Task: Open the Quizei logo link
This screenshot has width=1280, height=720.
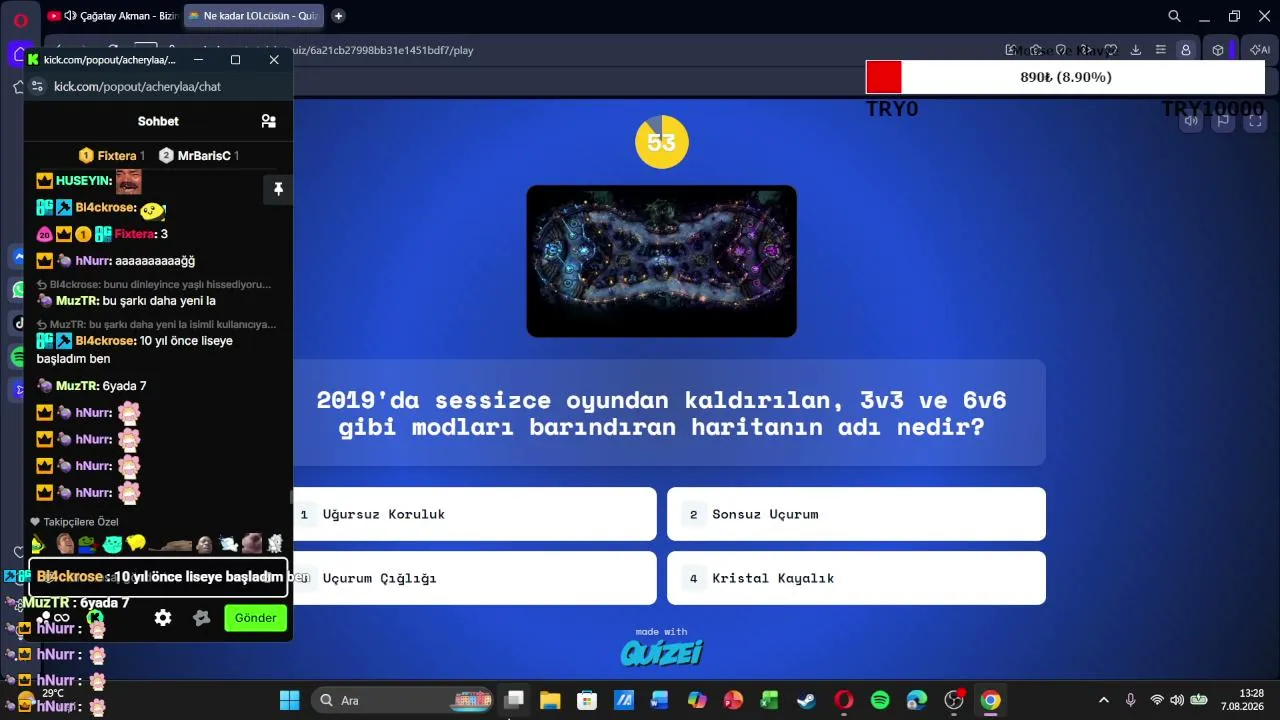Action: (x=661, y=652)
